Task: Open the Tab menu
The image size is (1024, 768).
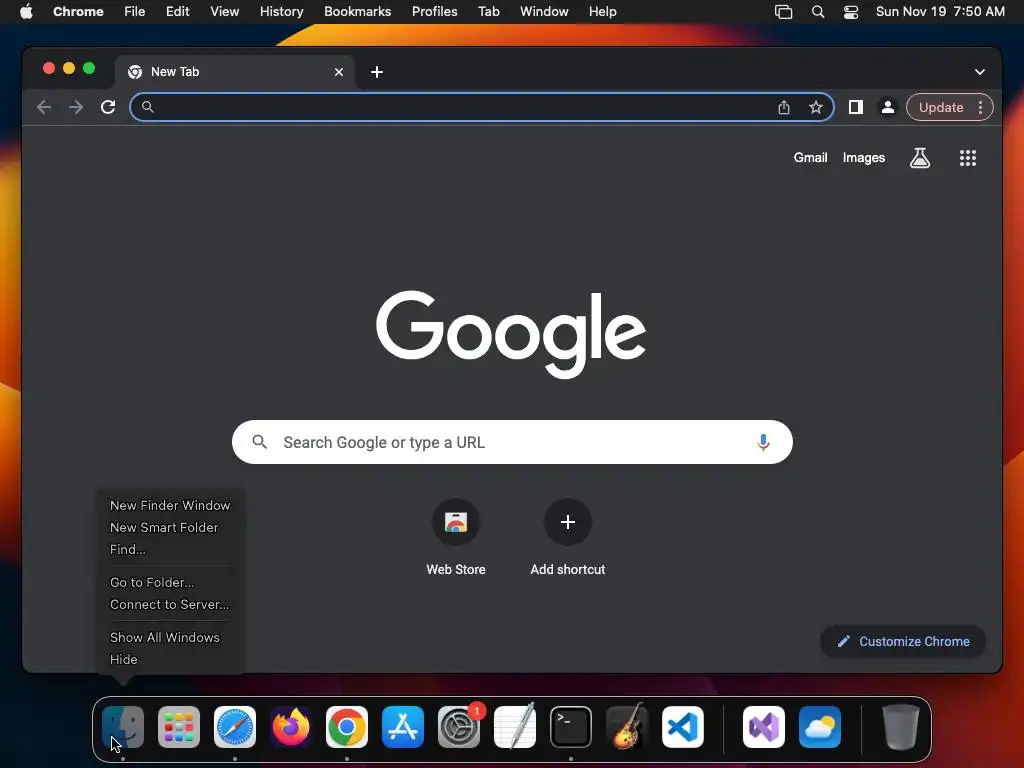Action: coord(488,11)
